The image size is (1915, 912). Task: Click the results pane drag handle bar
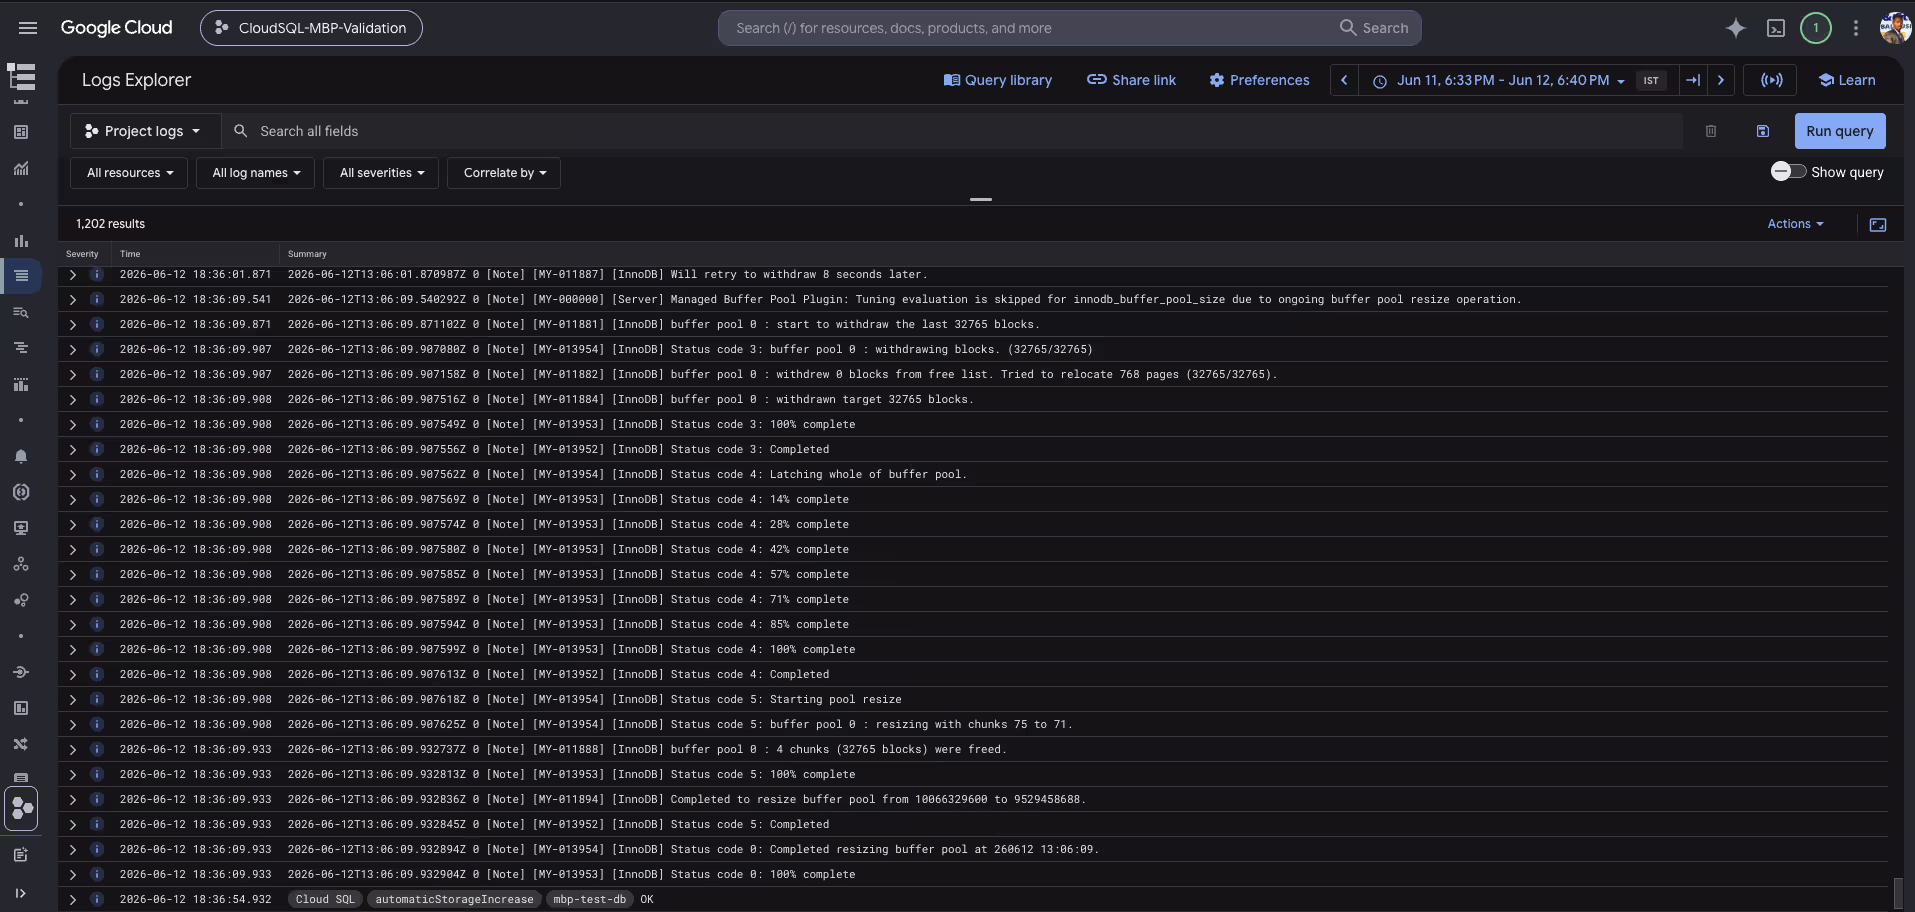(x=981, y=199)
